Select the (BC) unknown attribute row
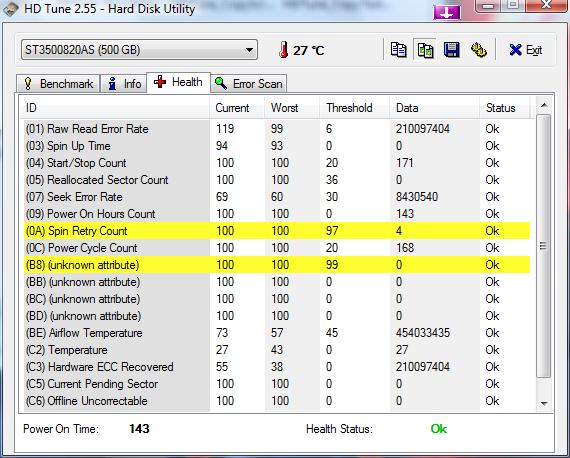 277,299
